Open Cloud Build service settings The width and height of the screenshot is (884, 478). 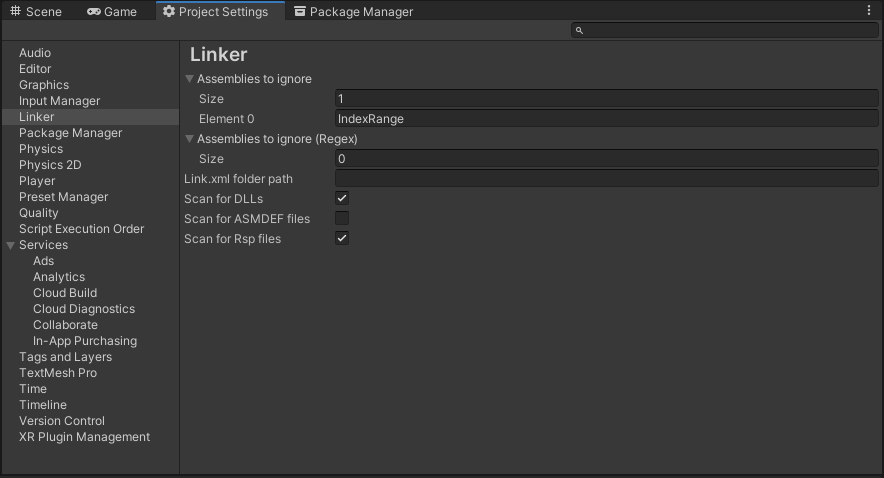point(65,293)
